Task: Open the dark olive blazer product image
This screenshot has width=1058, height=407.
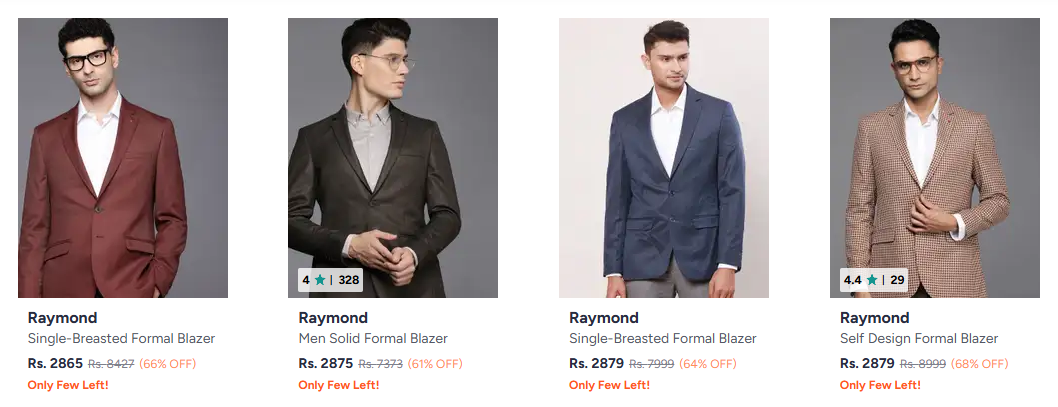Action: [x=393, y=158]
